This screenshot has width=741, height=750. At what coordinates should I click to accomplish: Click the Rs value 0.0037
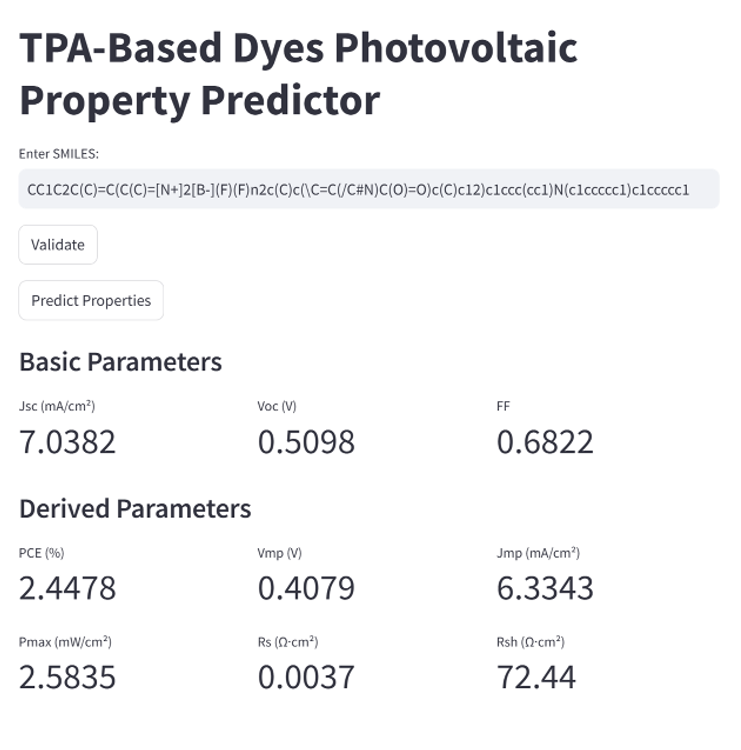306,677
